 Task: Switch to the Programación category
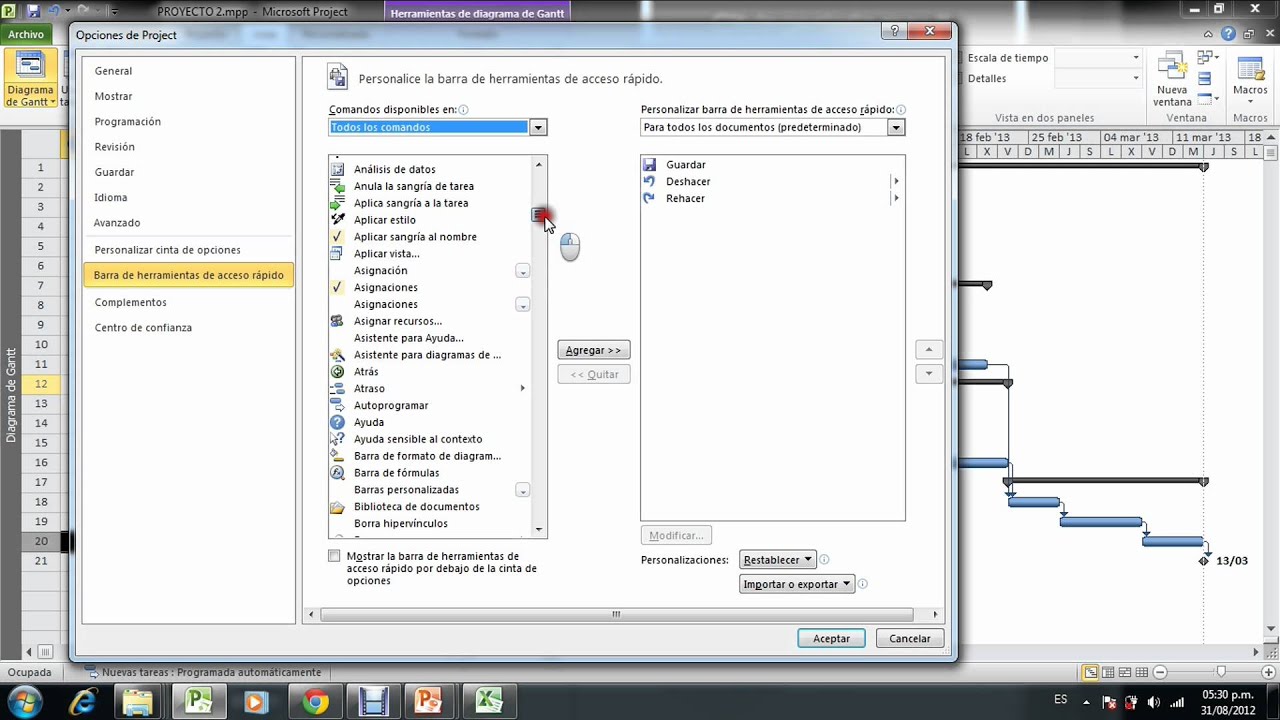[x=127, y=121]
